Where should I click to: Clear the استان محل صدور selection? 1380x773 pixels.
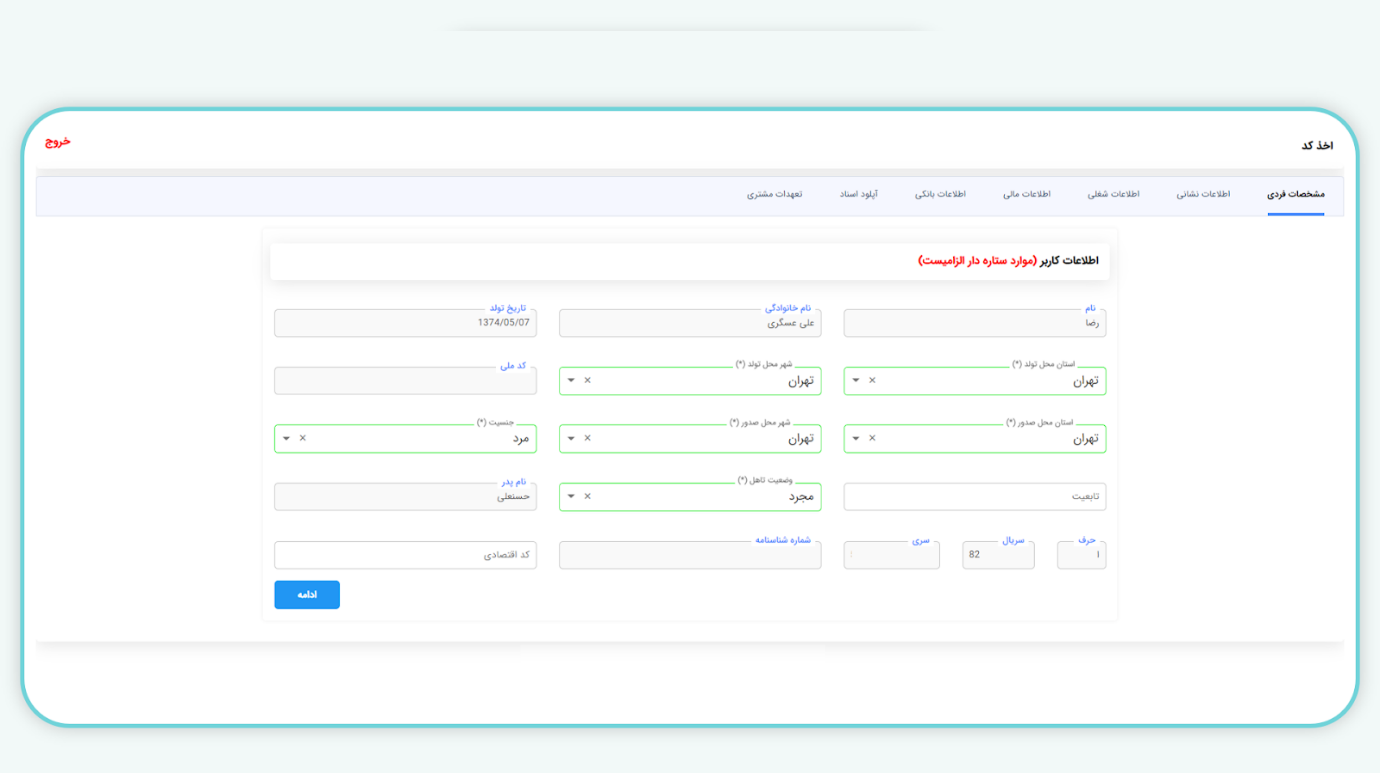pos(872,439)
